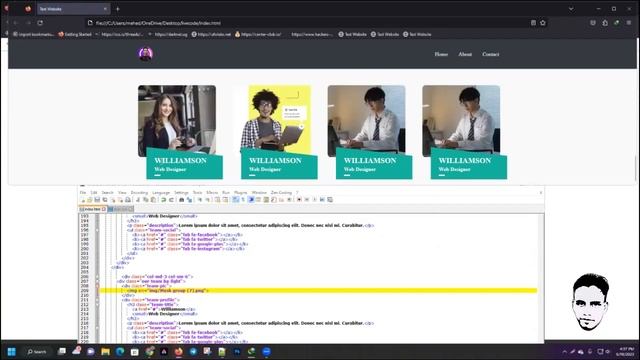Click the taskbar Search box
The width and height of the screenshot is (640, 360).
pos(37,351)
